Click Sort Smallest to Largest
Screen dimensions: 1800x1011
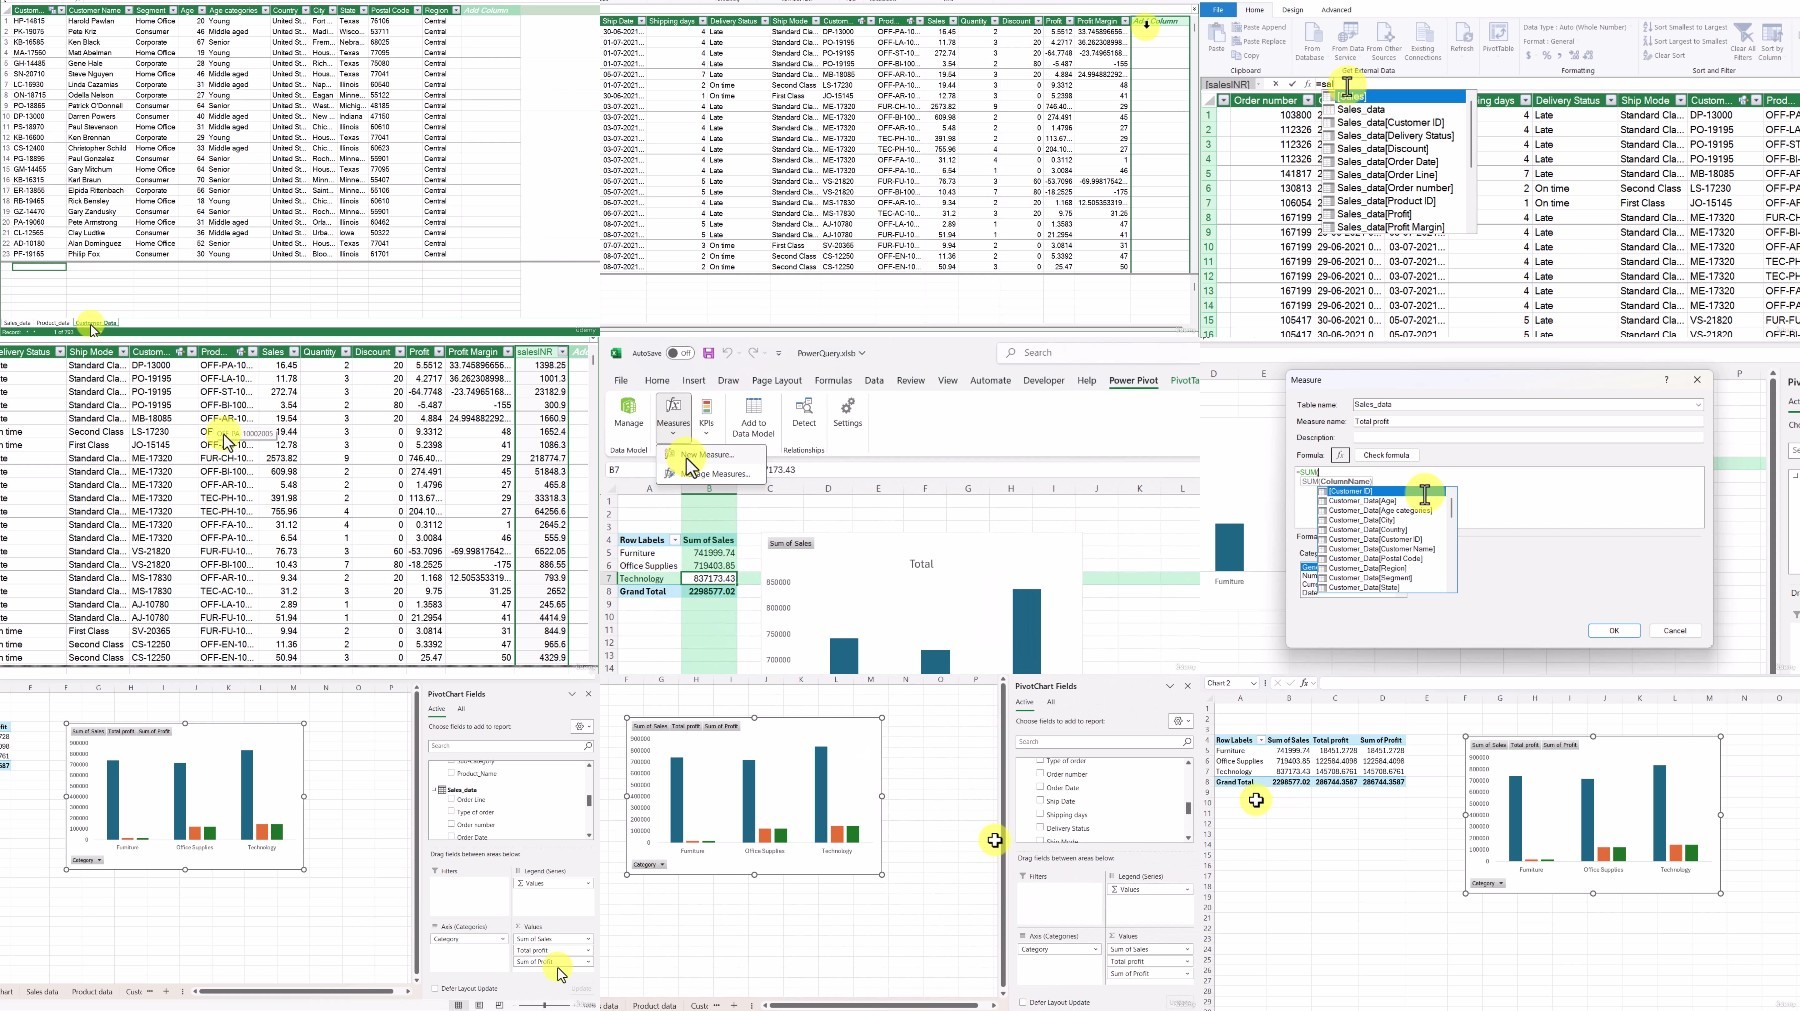1685,27
